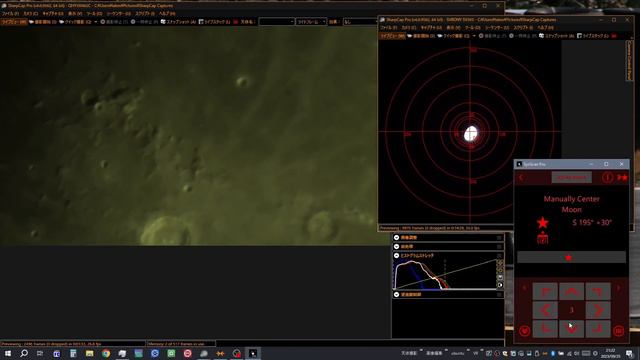
Task: Open the circled info icon in SynScan
Action: point(607,178)
